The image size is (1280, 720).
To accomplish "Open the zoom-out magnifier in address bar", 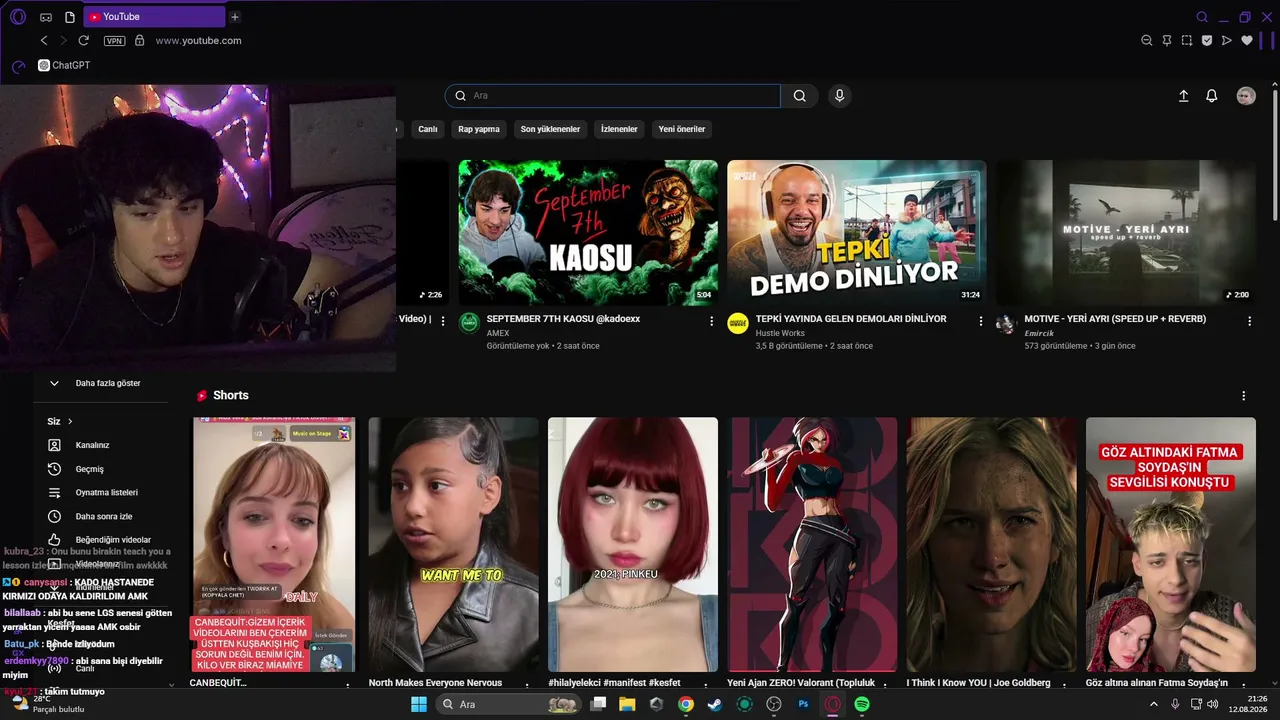I will tap(1147, 40).
